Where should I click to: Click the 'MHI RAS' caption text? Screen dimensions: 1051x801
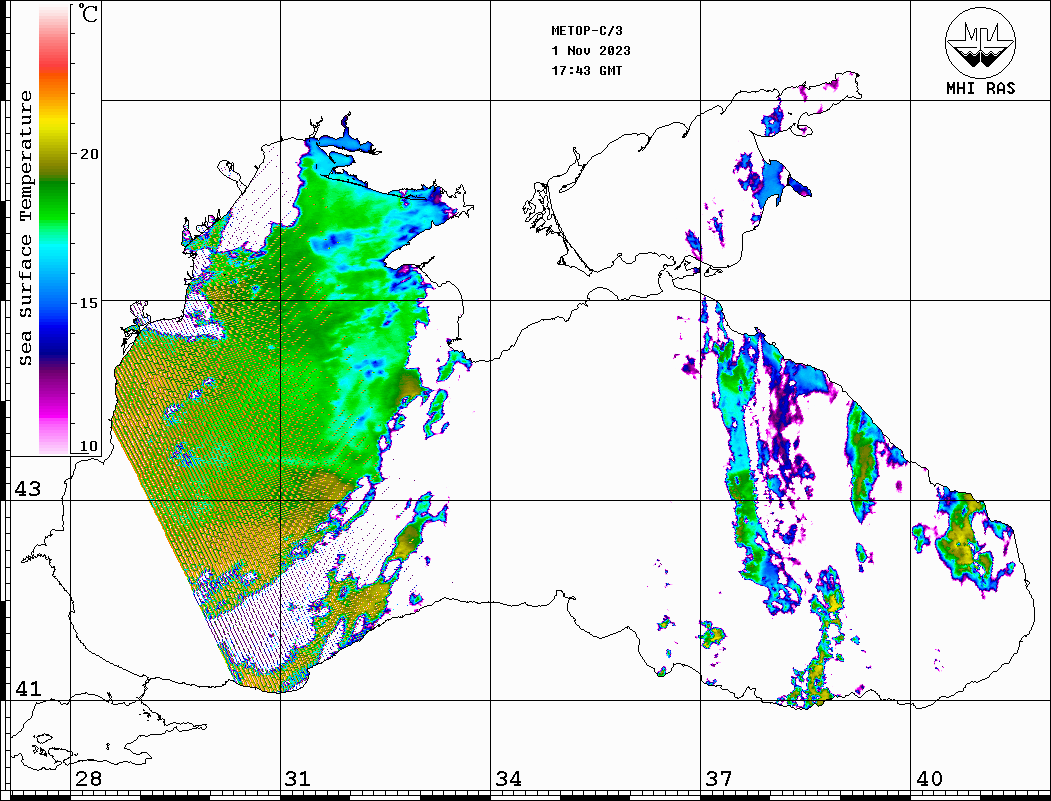click(980, 88)
